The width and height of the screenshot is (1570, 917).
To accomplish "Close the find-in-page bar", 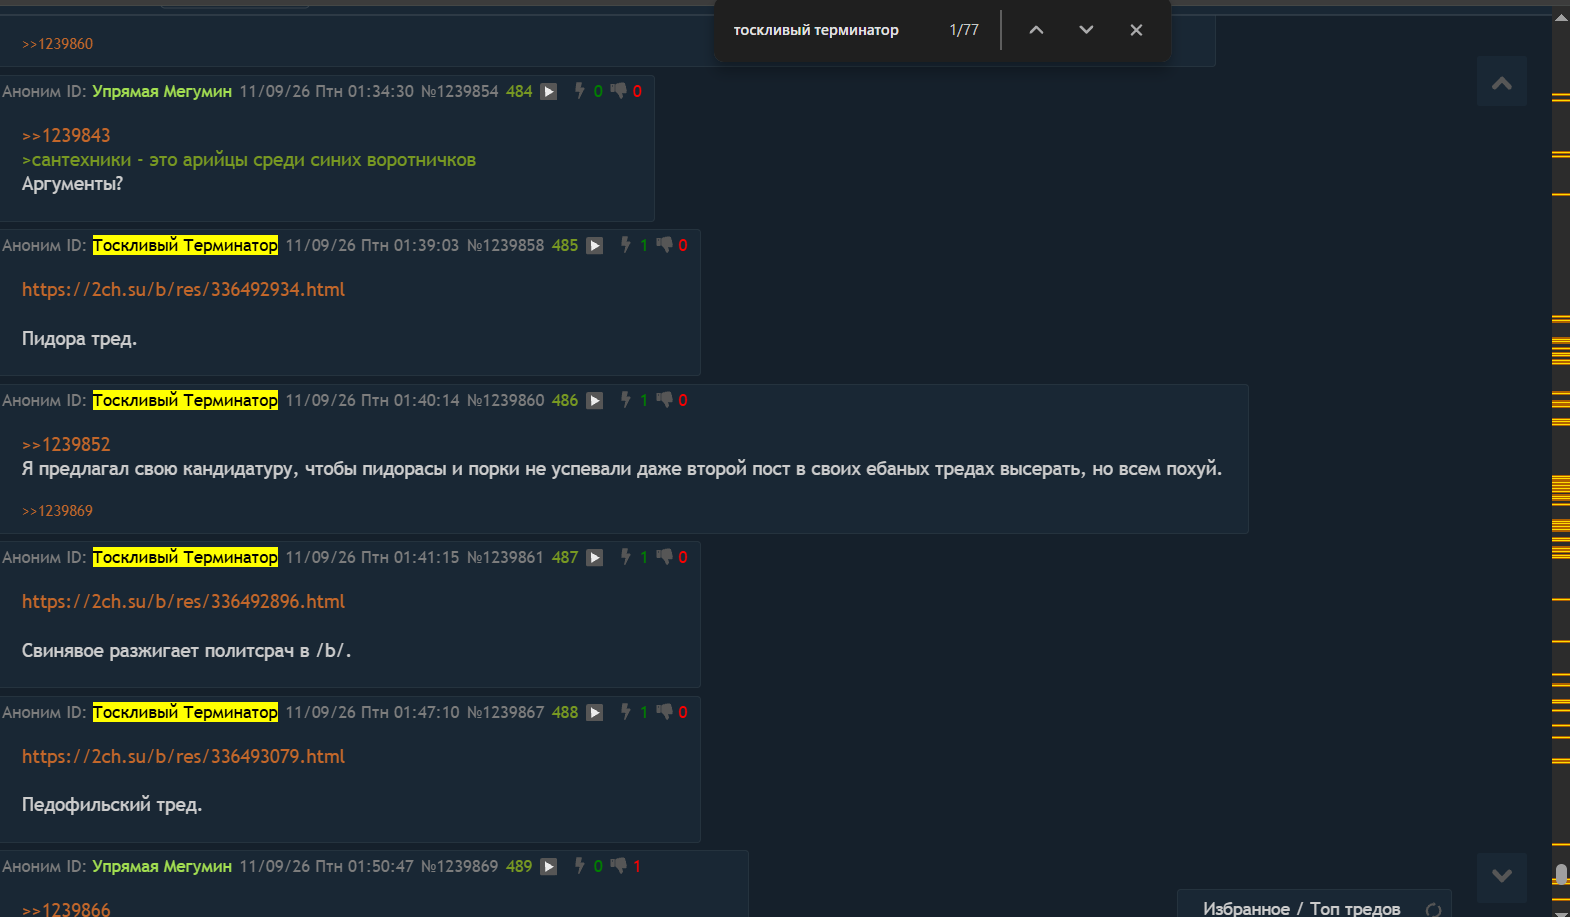I will pos(1136,30).
